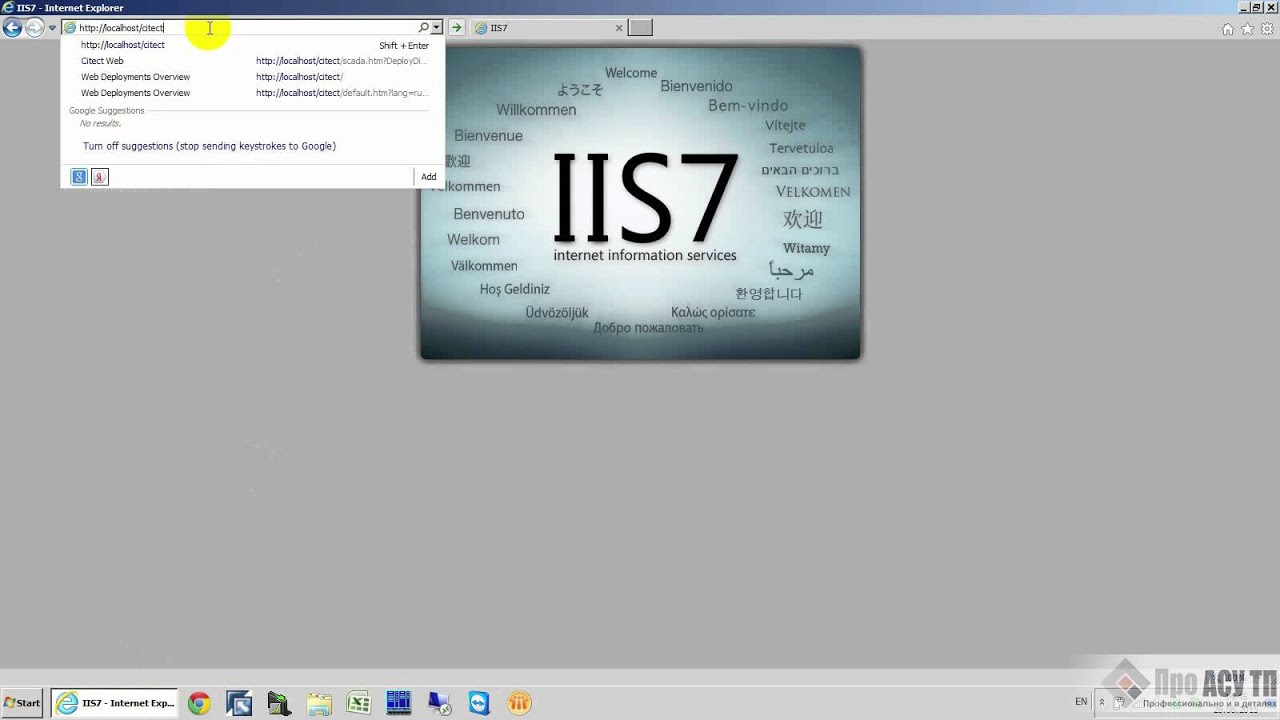This screenshot has width=1280, height=720.
Task: Click inside the address bar URL field
Action: click(x=246, y=28)
